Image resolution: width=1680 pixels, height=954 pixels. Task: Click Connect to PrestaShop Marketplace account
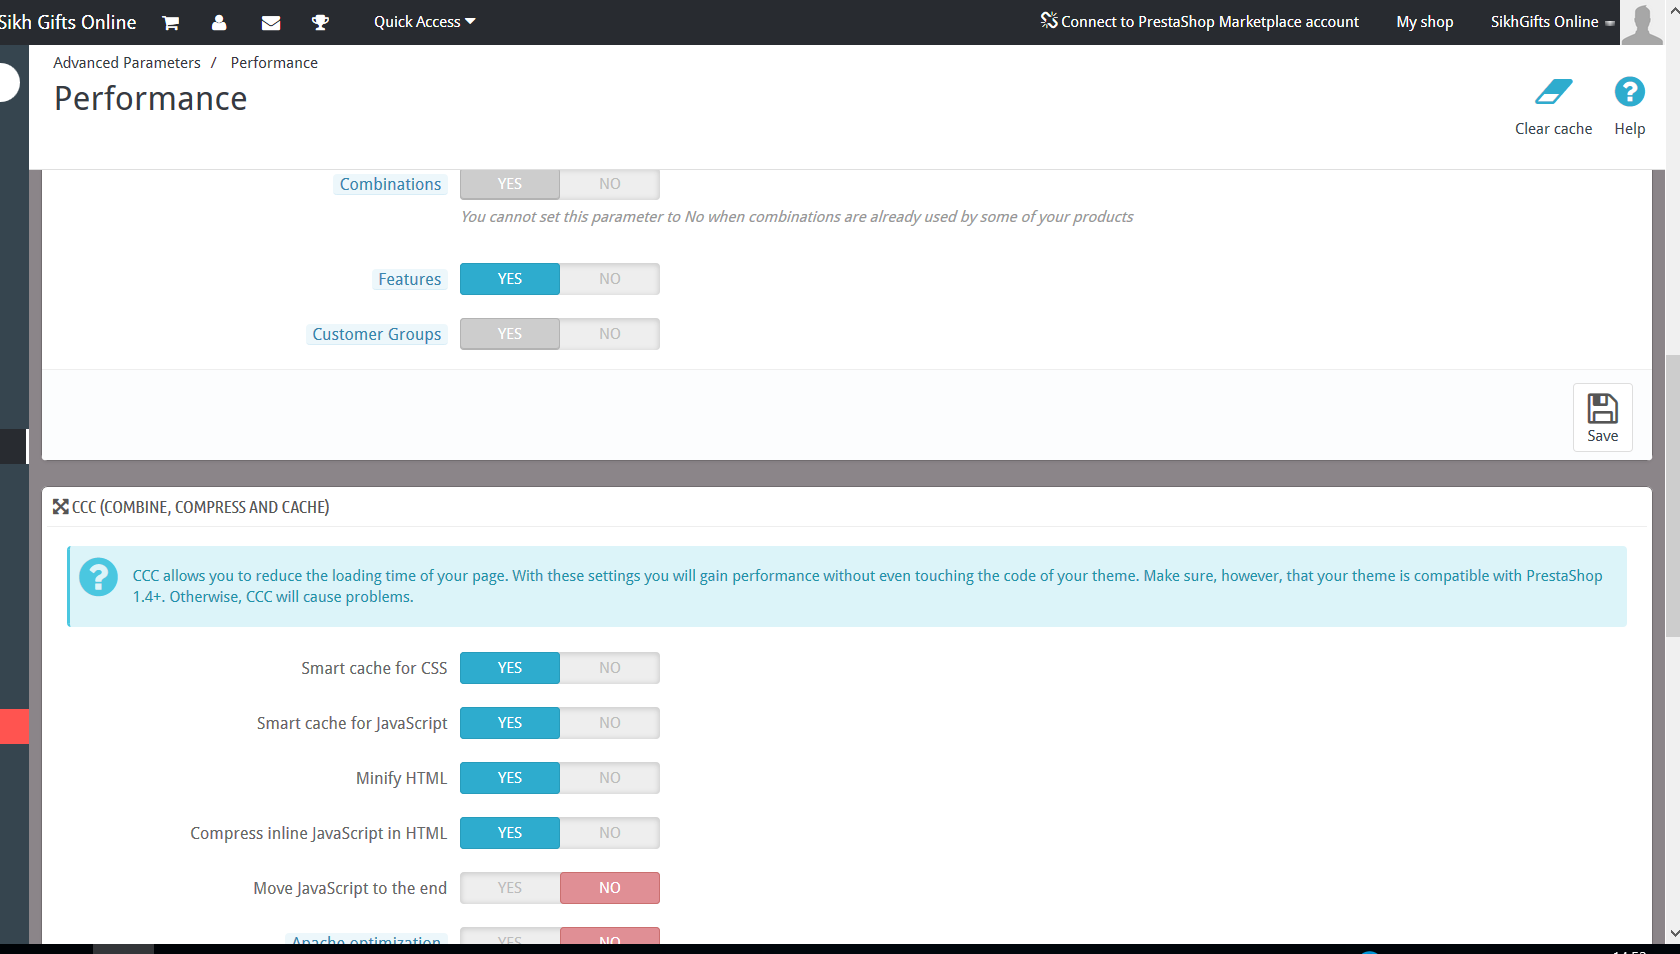[1199, 21]
